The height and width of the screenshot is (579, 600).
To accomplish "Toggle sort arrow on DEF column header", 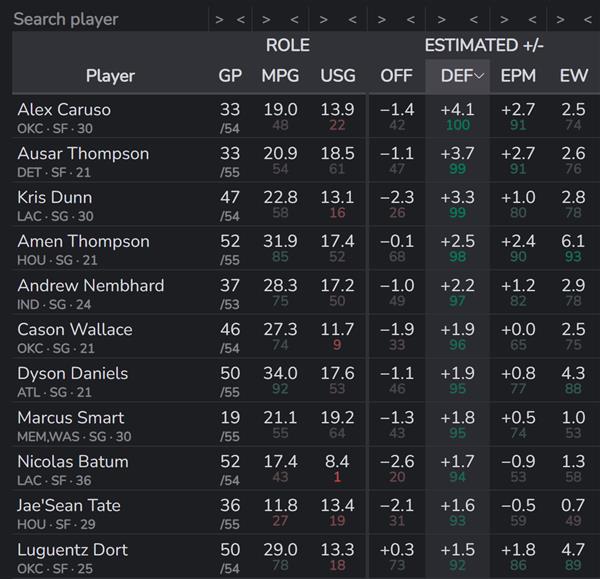I will tap(480, 76).
